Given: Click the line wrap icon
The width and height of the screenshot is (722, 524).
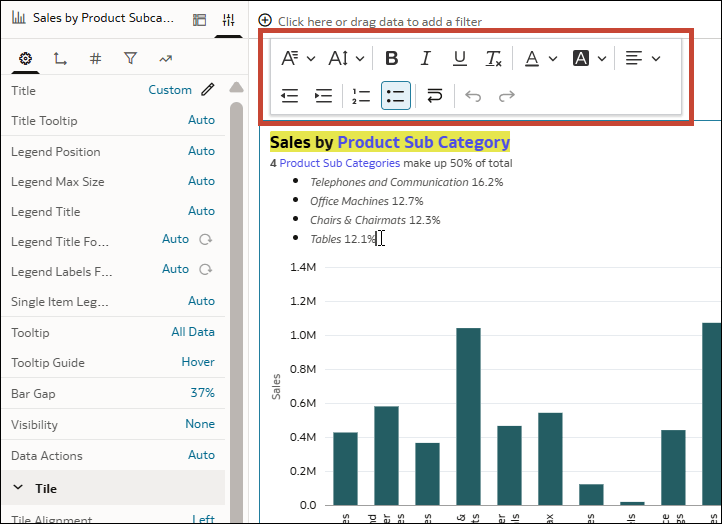Looking at the screenshot, I should (435, 96).
